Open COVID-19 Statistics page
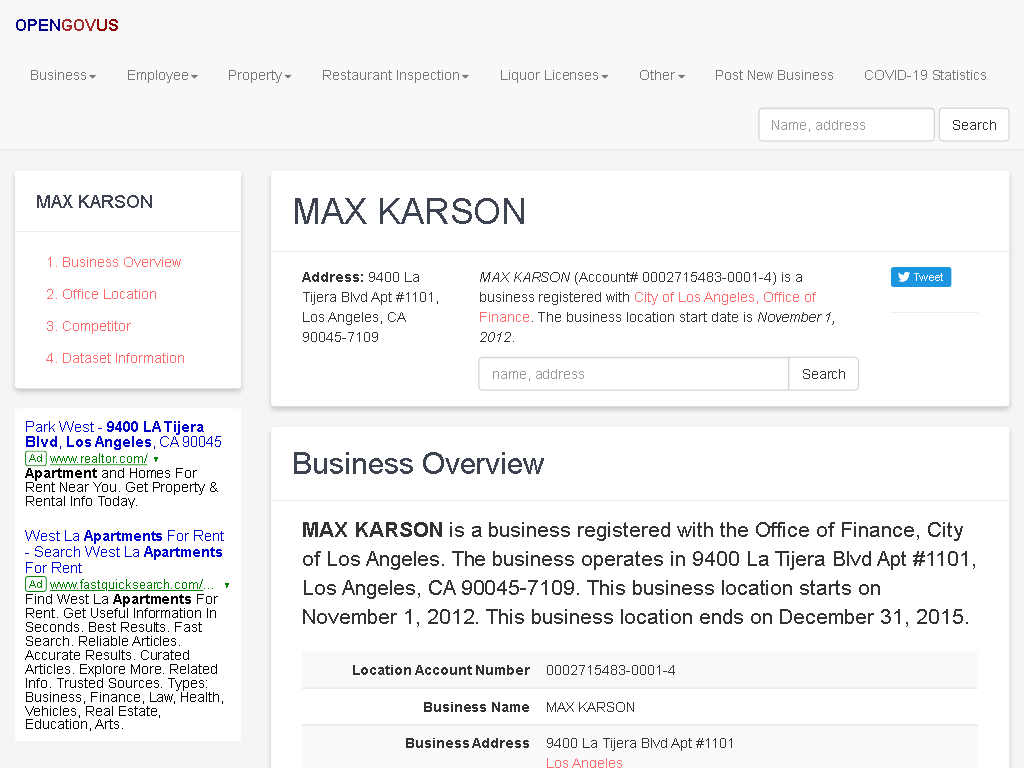Screen dimensions: 1024x768 [925, 75]
